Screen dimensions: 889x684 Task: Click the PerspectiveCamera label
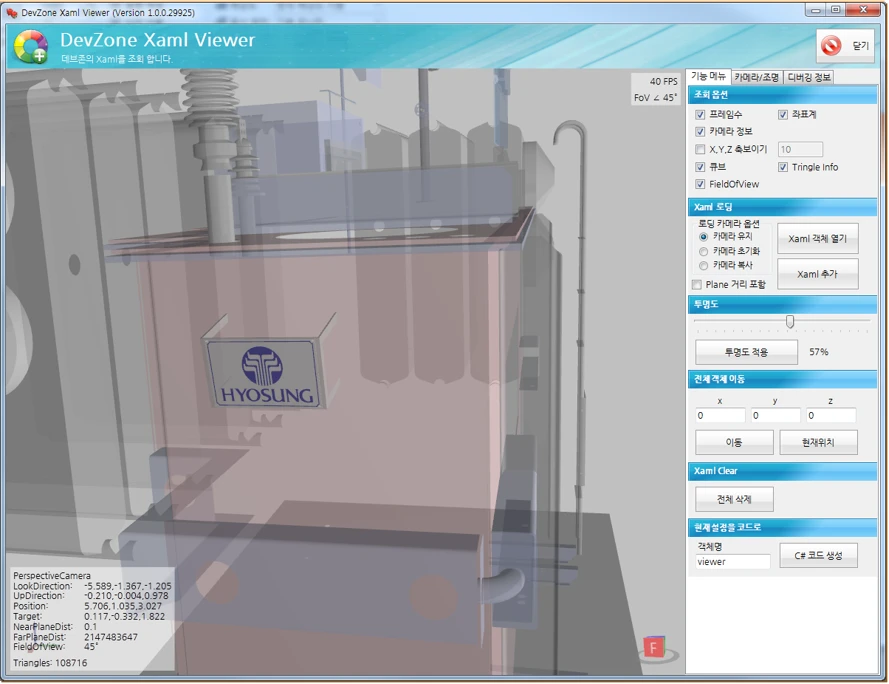coord(52,575)
